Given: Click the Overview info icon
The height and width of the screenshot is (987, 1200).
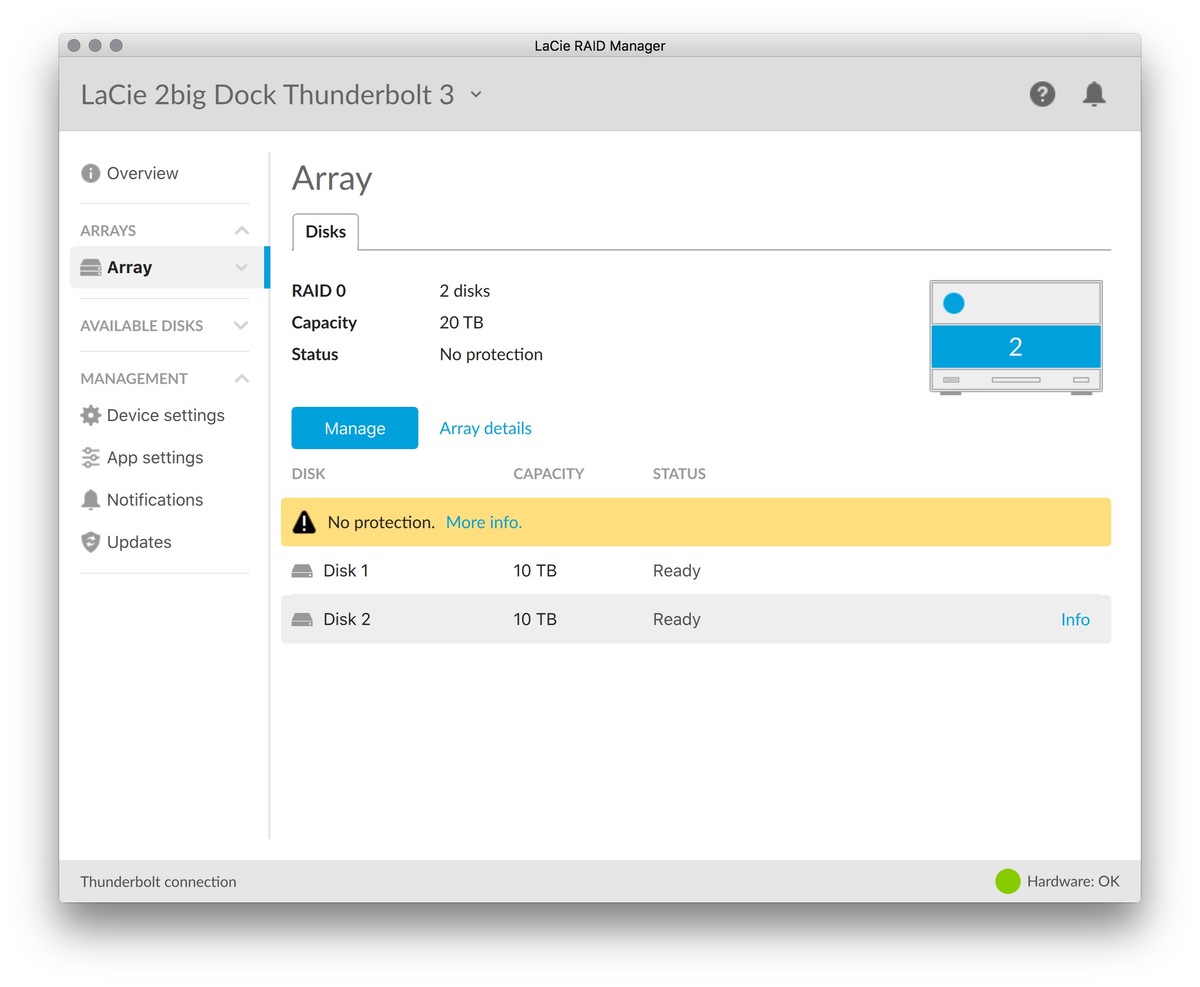Looking at the screenshot, I should click(90, 173).
